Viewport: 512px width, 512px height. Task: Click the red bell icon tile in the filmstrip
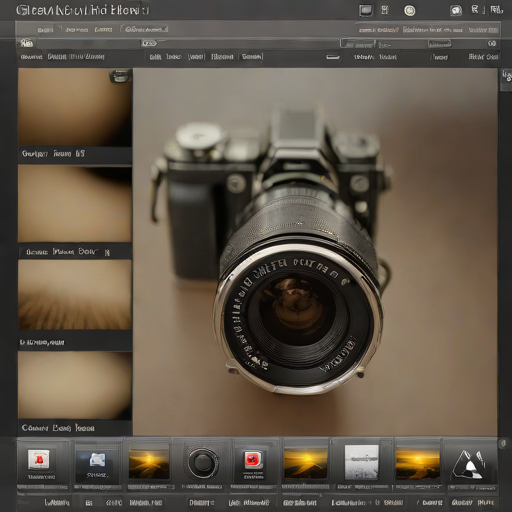coord(39,459)
